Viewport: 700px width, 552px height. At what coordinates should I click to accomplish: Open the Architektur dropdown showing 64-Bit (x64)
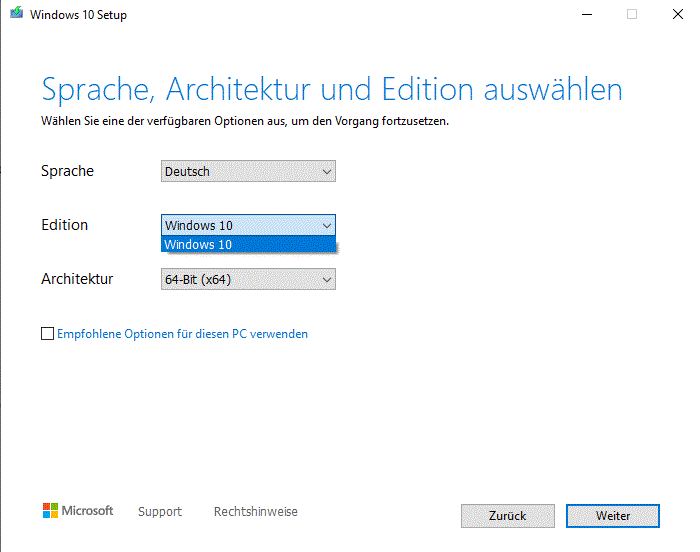(248, 279)
